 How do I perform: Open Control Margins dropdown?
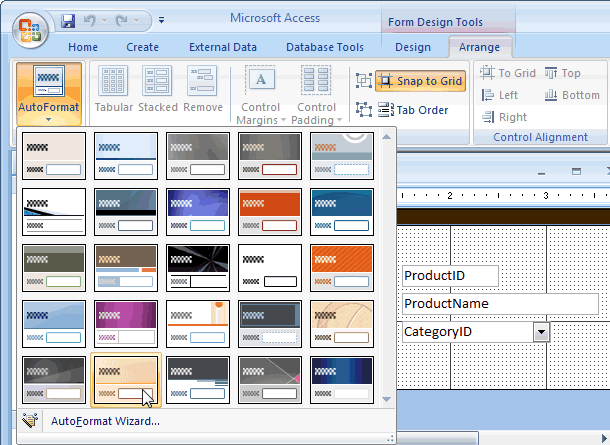(x=261, y=95)
